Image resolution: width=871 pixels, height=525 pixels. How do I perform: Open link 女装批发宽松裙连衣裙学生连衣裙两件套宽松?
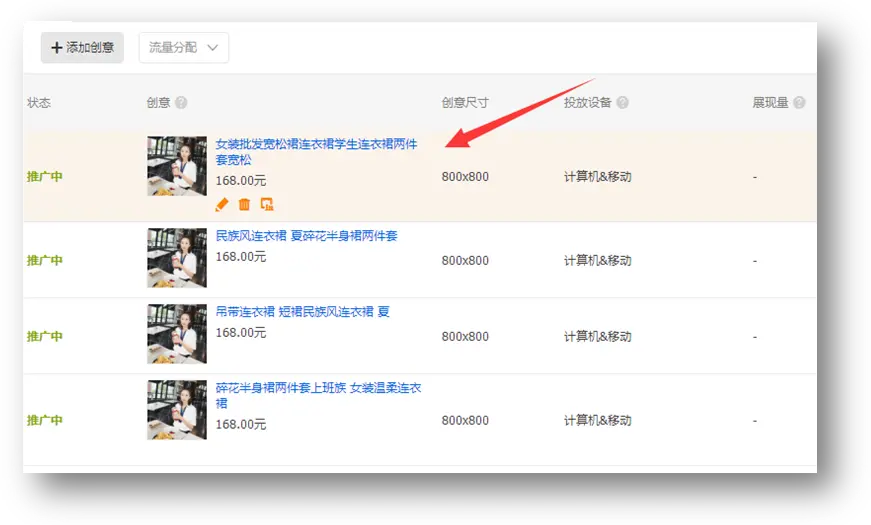tap(316, 152)
